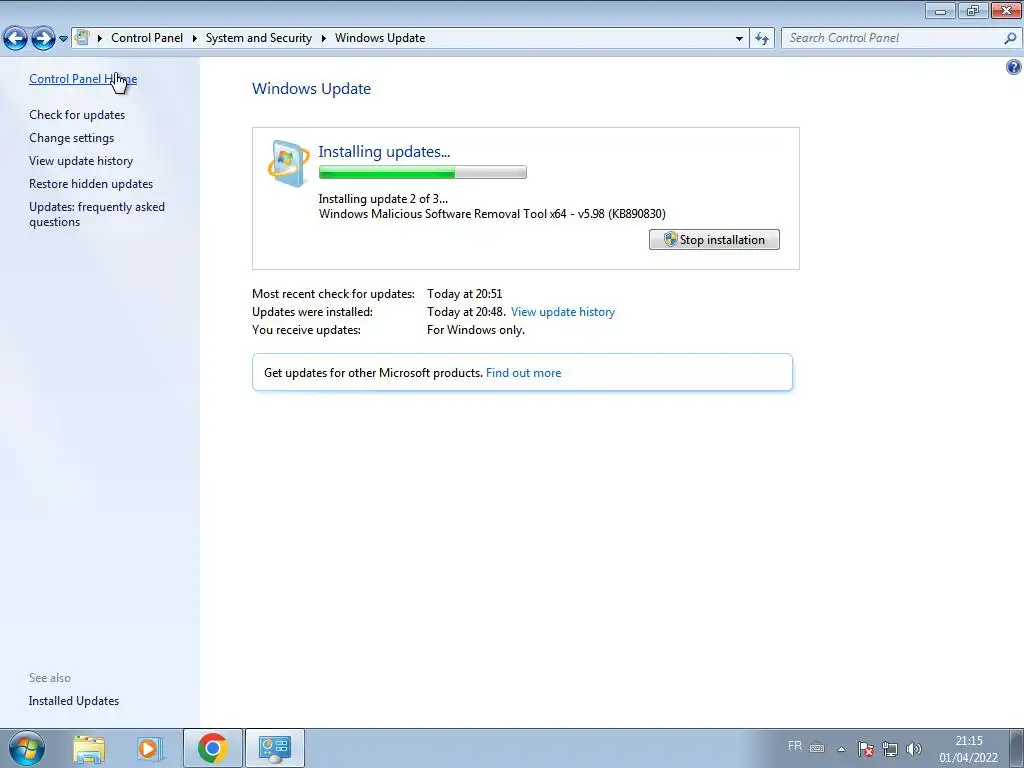
Task: Open network status tray icon
Action: pos(889,748)
